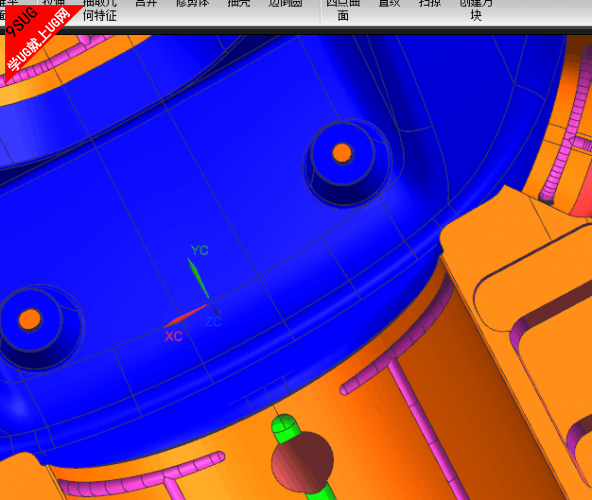
Task: Open the 抽取几何特征 (Extract Geometry) command
Action: (x=100, y=10)
